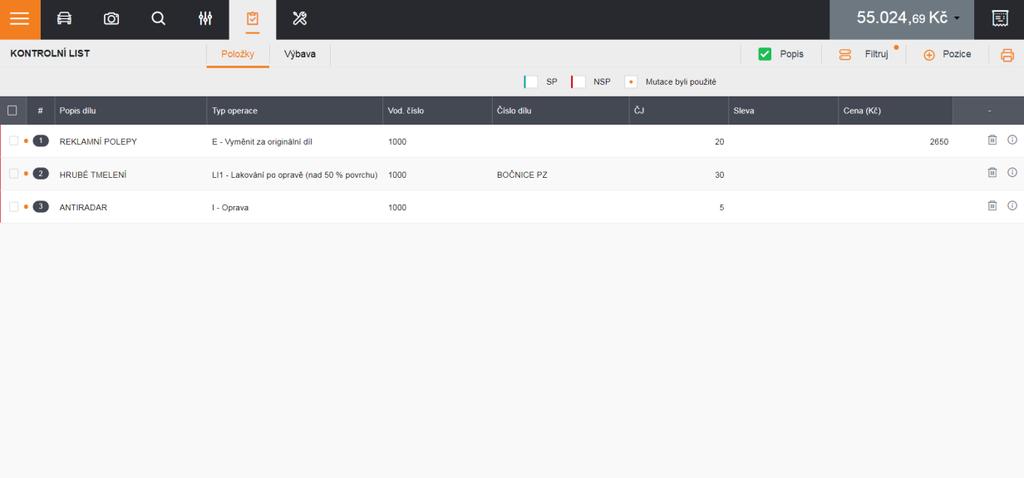Click row number badge 1

tap(40, 141)
